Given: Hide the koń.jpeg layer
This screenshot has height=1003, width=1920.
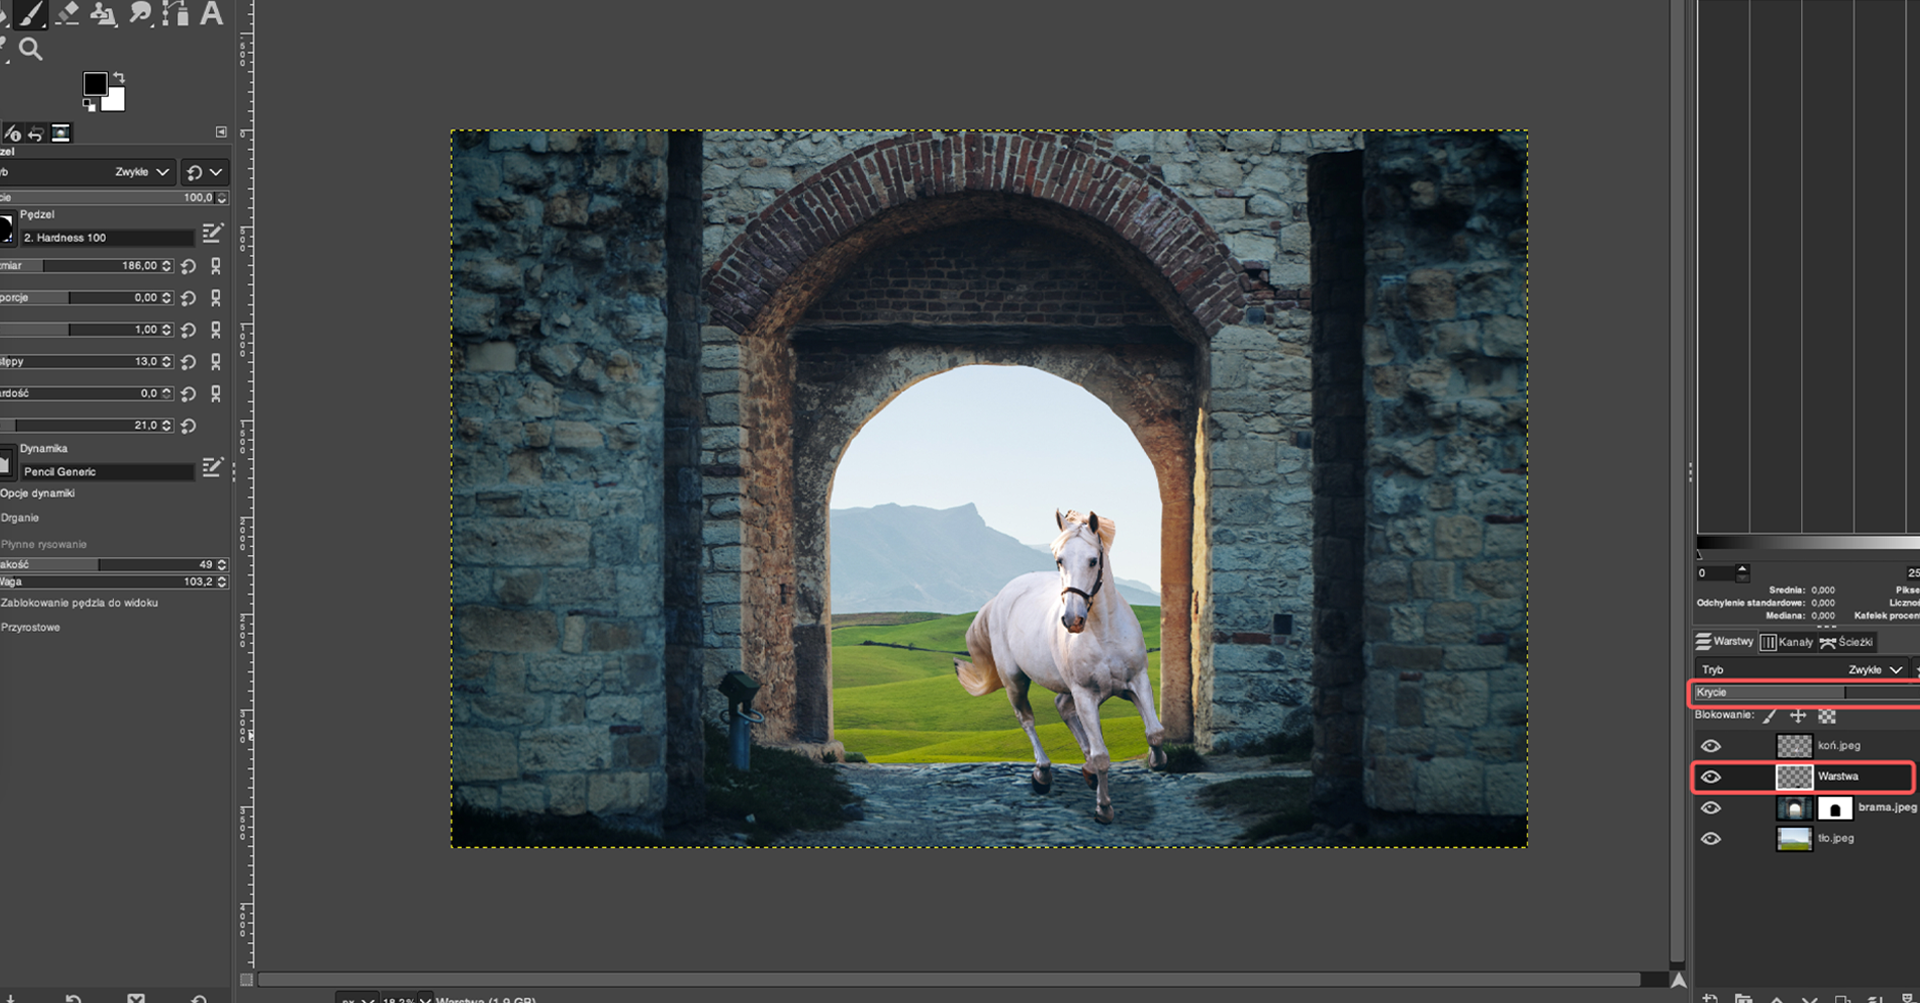Looking at the screenshot, I should click(x=1711, y=746).
